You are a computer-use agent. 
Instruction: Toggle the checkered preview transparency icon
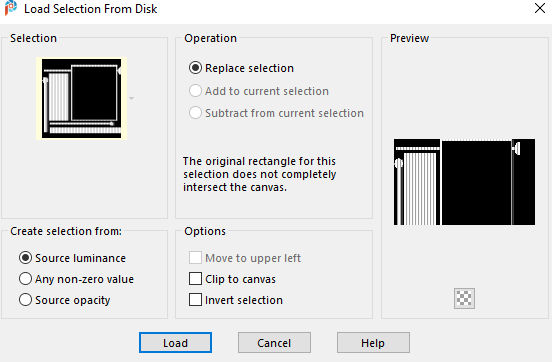464,298
